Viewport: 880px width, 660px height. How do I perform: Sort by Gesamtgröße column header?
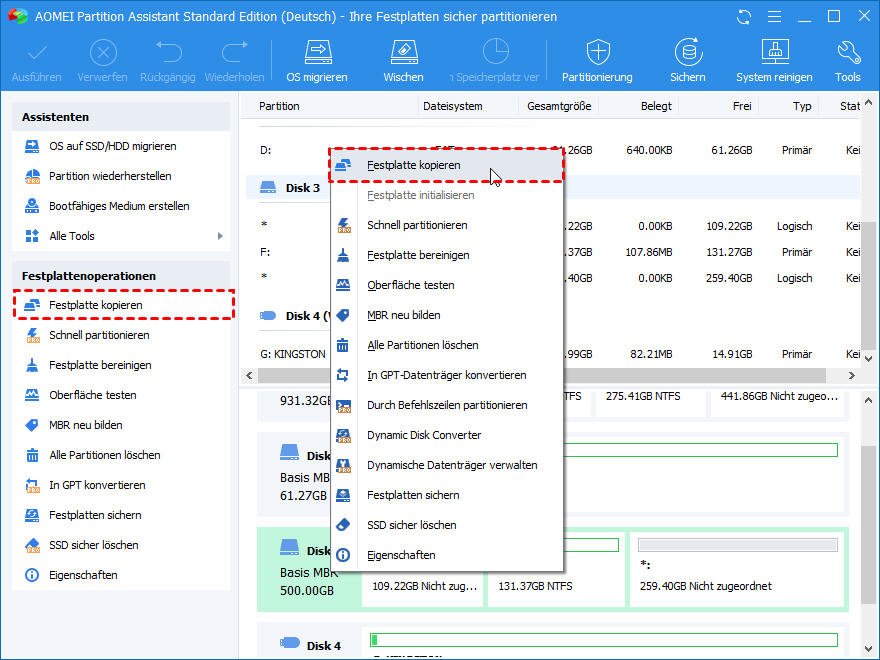coord(558,106)
